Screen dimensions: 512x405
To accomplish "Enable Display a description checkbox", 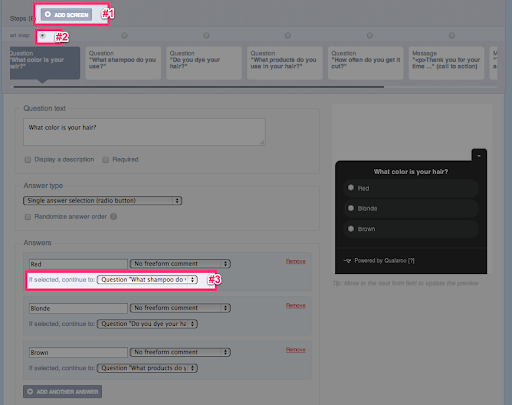I will point(28,160).
